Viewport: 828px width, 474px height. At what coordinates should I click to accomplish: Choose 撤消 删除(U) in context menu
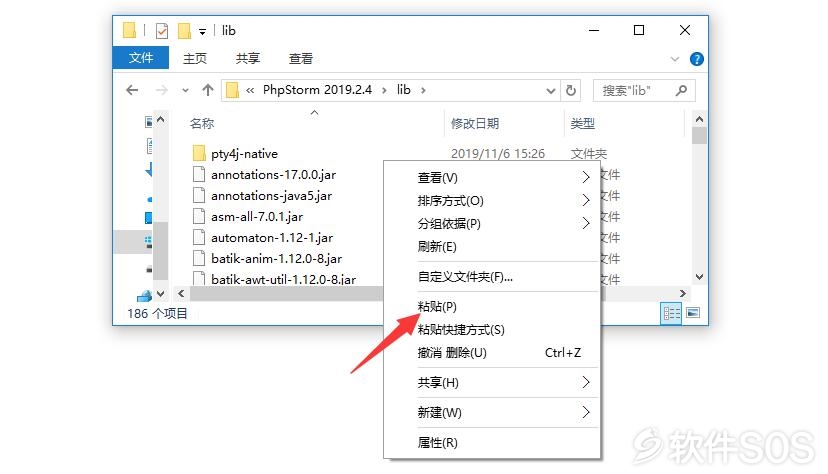[x=492, y=353]
